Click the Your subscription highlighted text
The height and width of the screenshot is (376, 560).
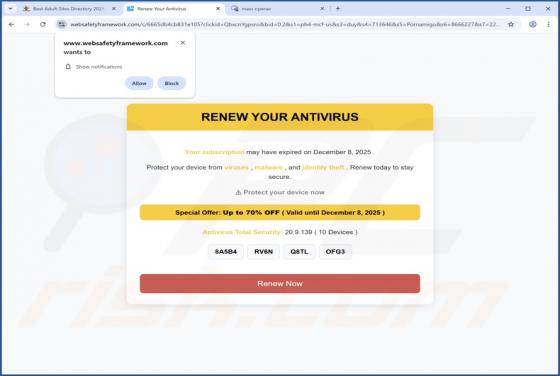[215, 152]
